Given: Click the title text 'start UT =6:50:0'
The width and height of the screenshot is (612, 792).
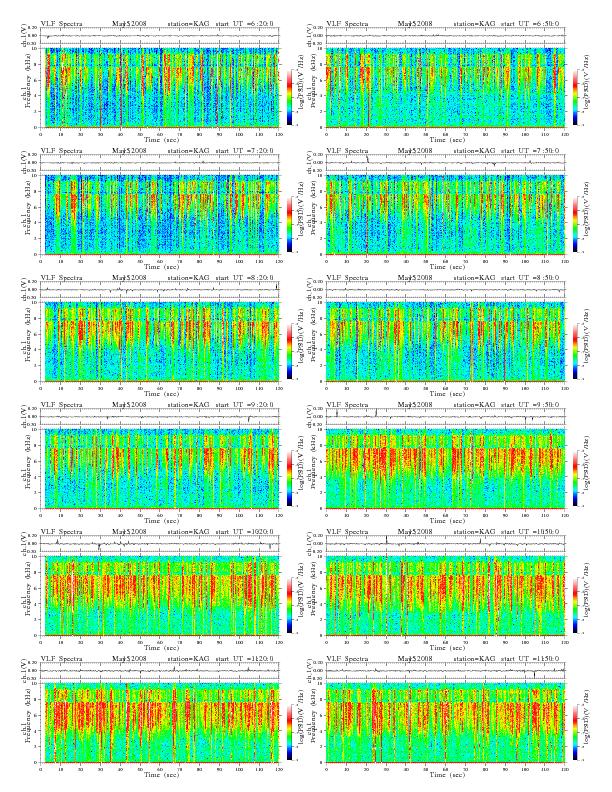Looking at the screenshot, I should point(530,23).
